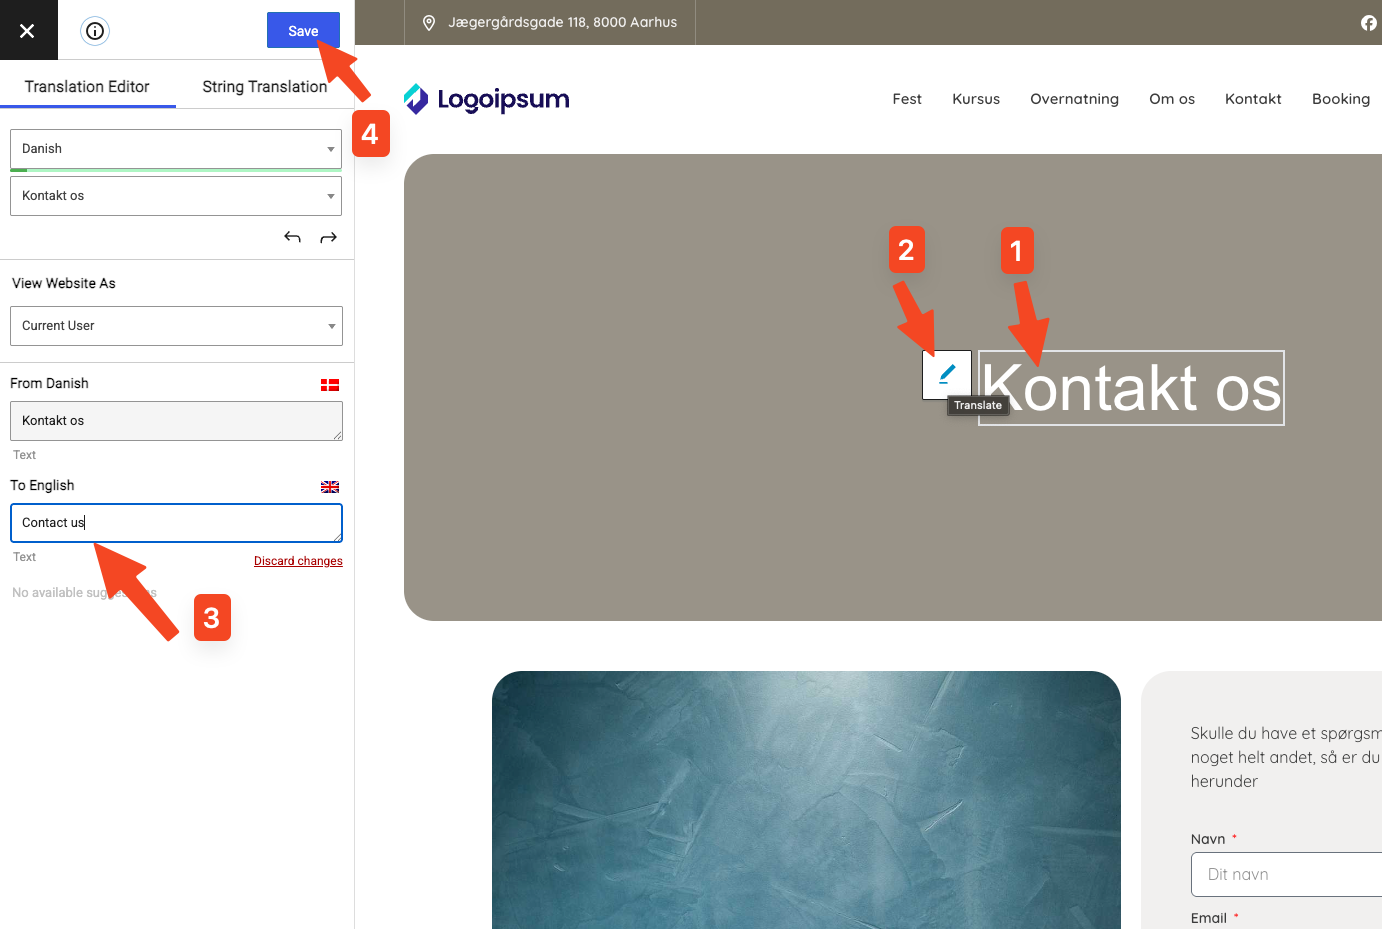
Task: Open the Current User view dropdown
Action: (176, 326)
